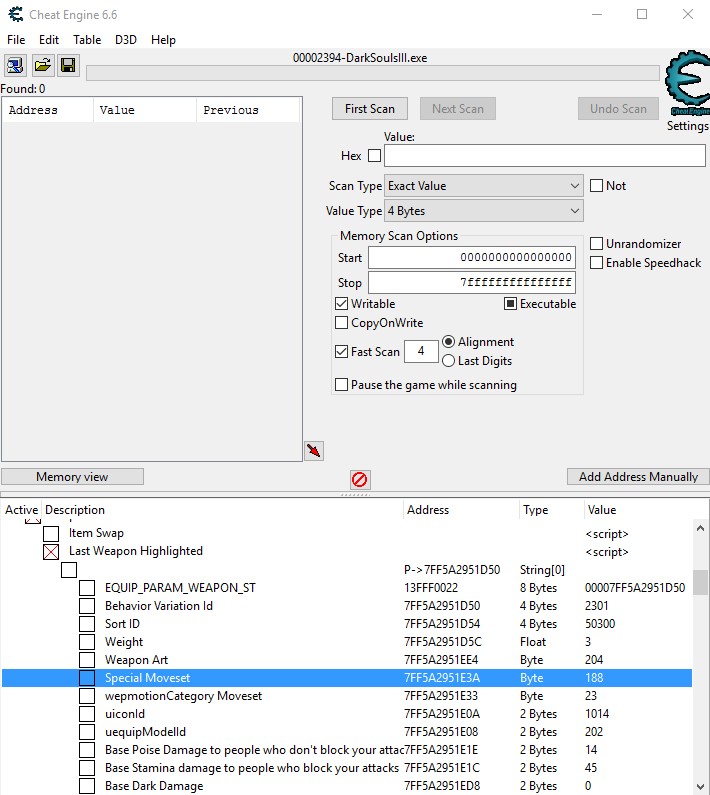Freeze the Behavior Variation Id entry
Image resolution: width=710 pixels, height=795 pixels.
click(x=87, y=606)
